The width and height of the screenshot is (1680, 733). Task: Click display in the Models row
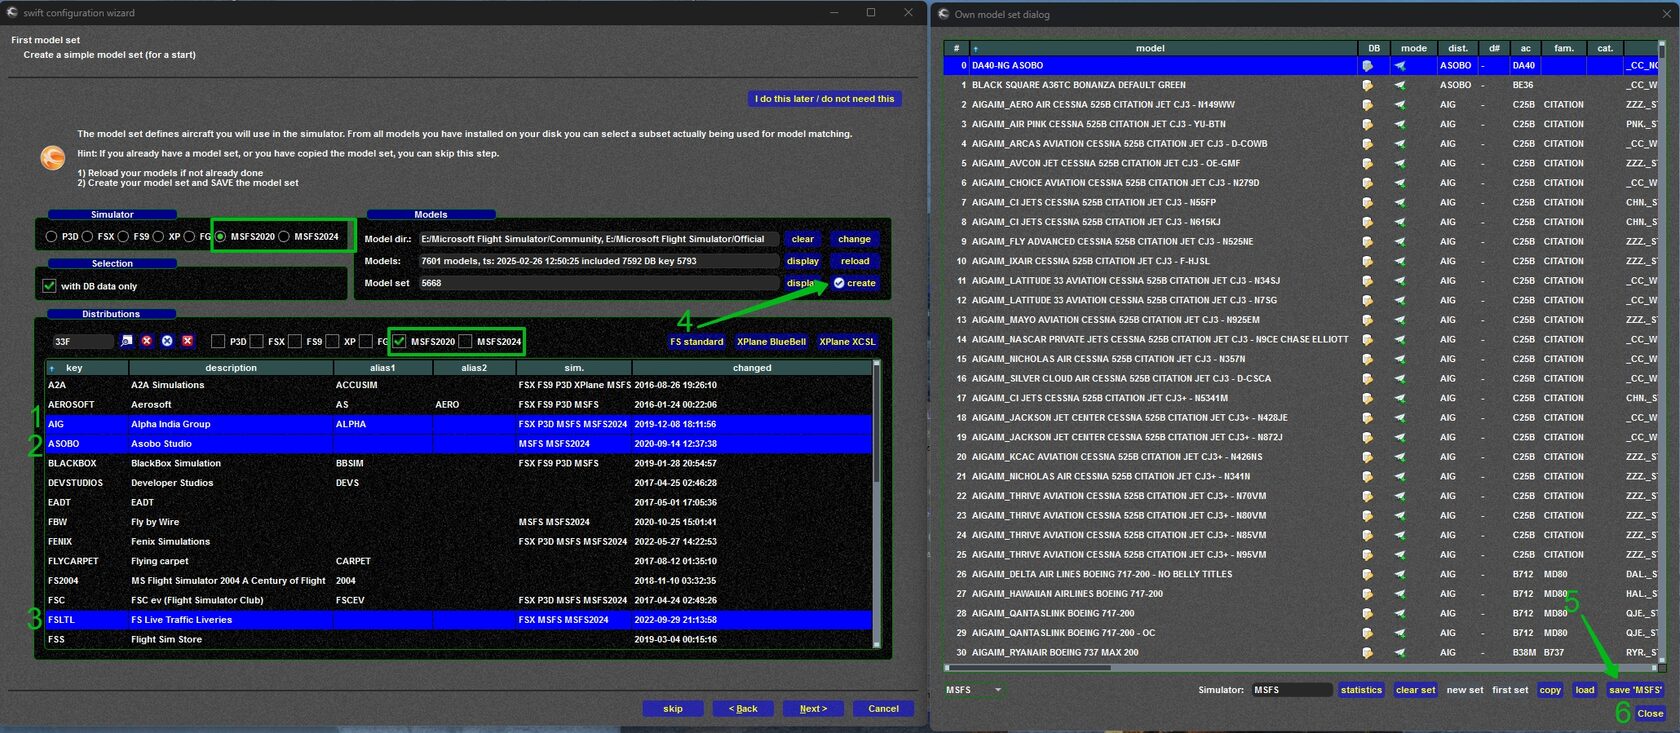click(803, 261)
